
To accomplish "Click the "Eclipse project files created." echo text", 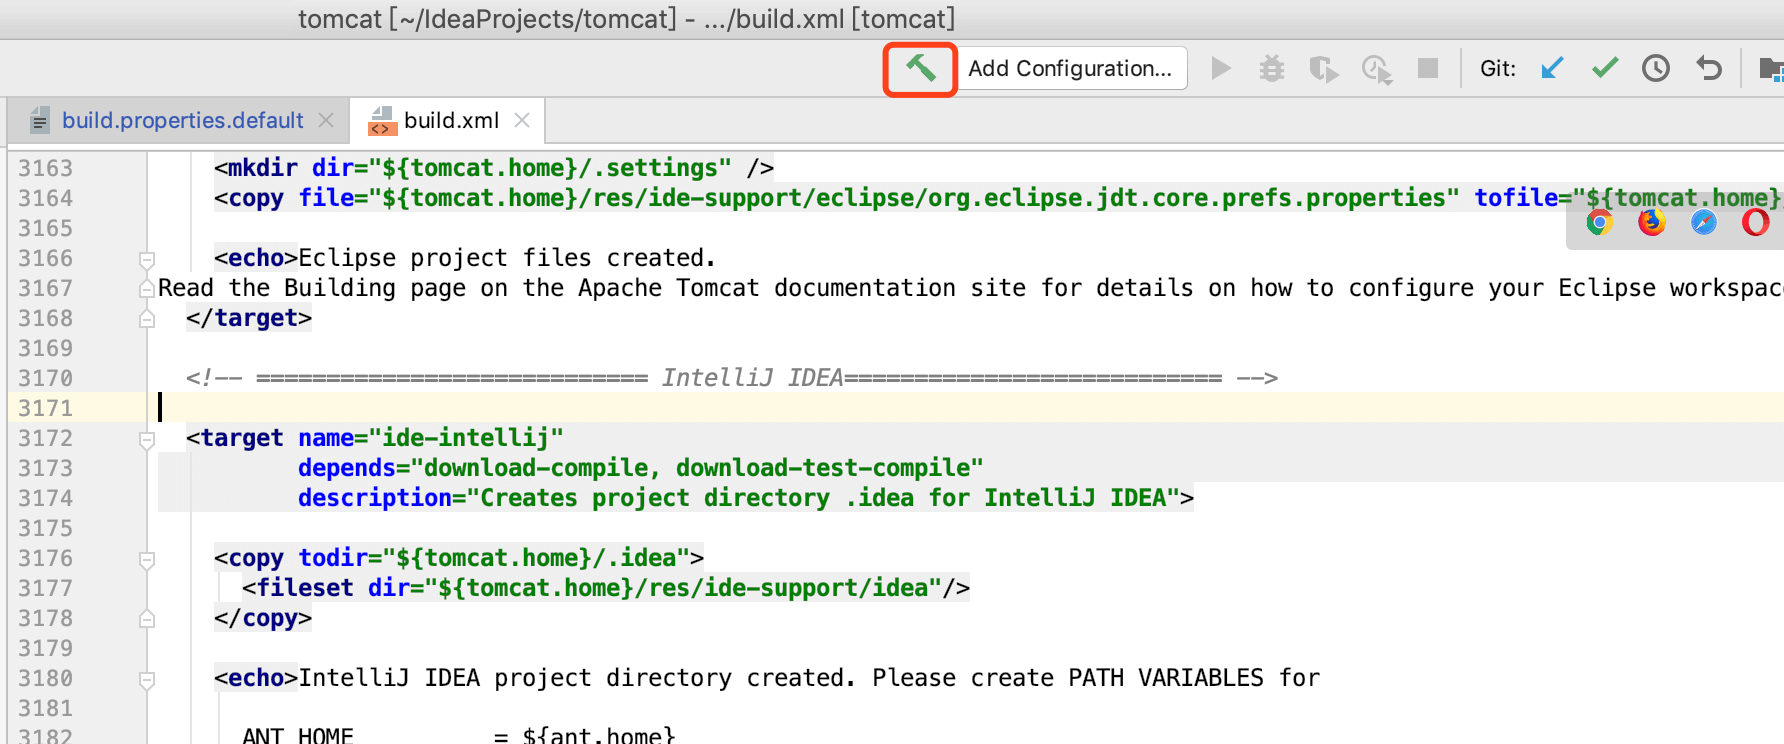I will (x=507, y=258).
